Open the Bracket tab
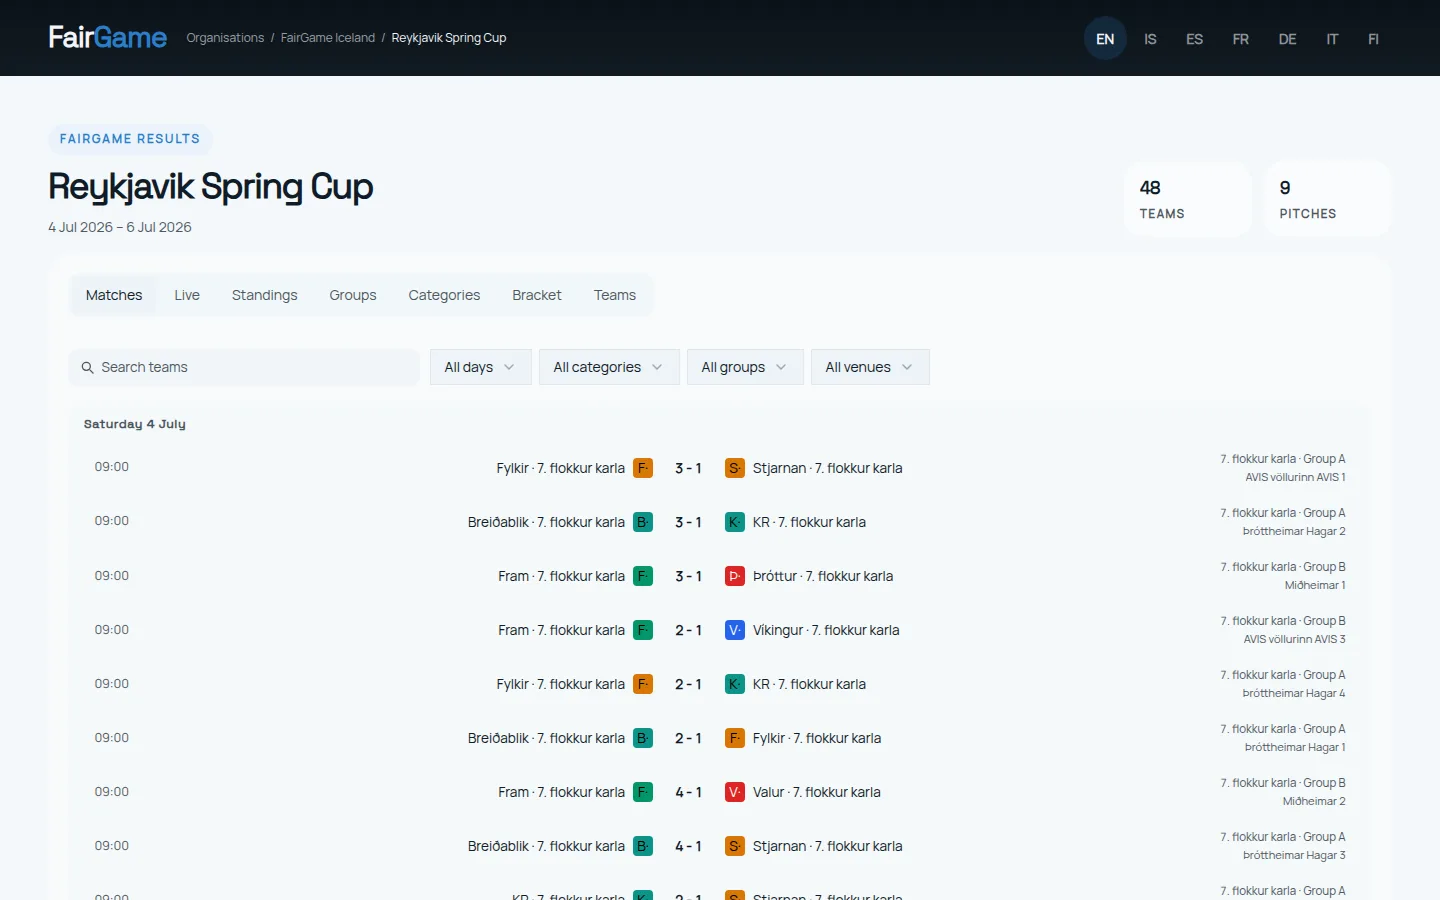The height and width of the screenshot is (900, 1440). (x=537, y=295)
